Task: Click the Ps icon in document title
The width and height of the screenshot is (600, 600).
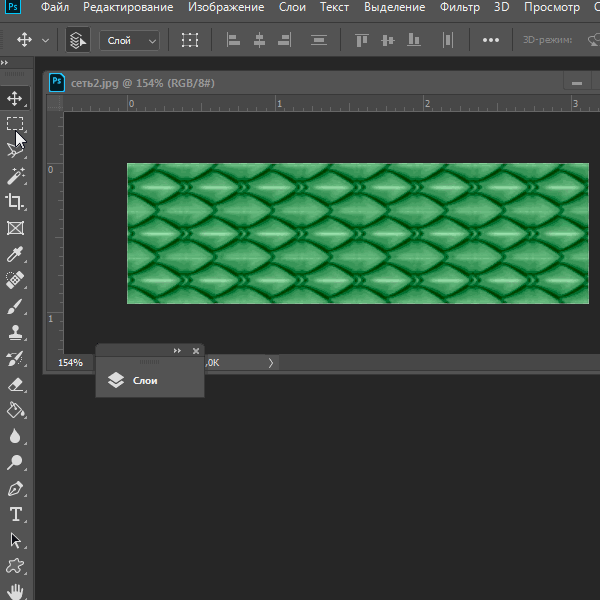Action: click(57, 82)
